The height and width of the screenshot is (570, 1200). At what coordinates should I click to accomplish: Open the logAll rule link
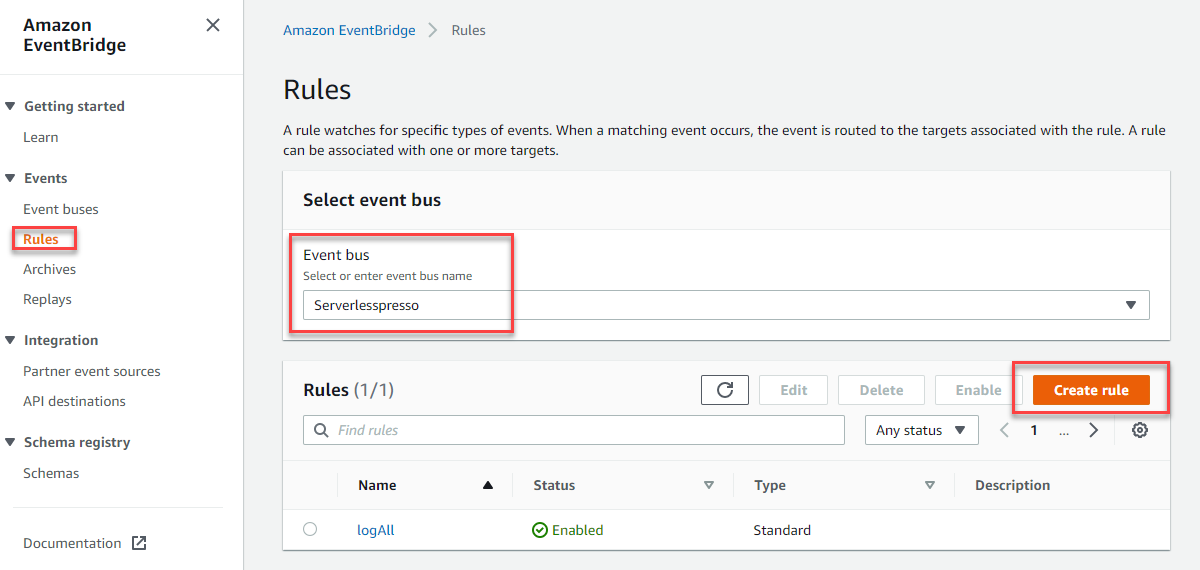click(376, 530)
